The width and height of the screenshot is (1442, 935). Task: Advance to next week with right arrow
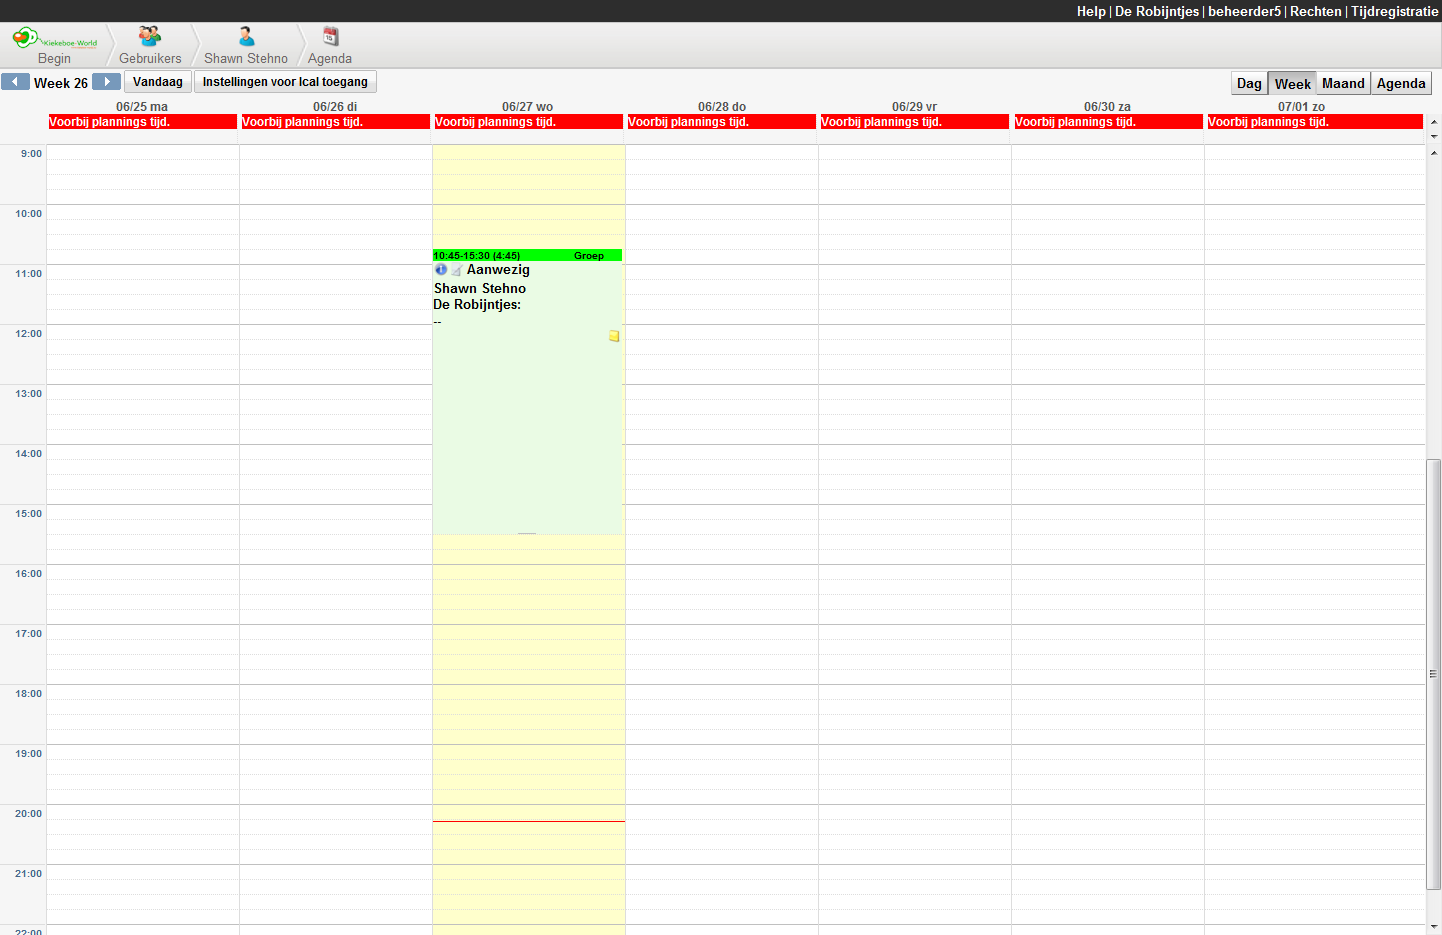(106, 82)
